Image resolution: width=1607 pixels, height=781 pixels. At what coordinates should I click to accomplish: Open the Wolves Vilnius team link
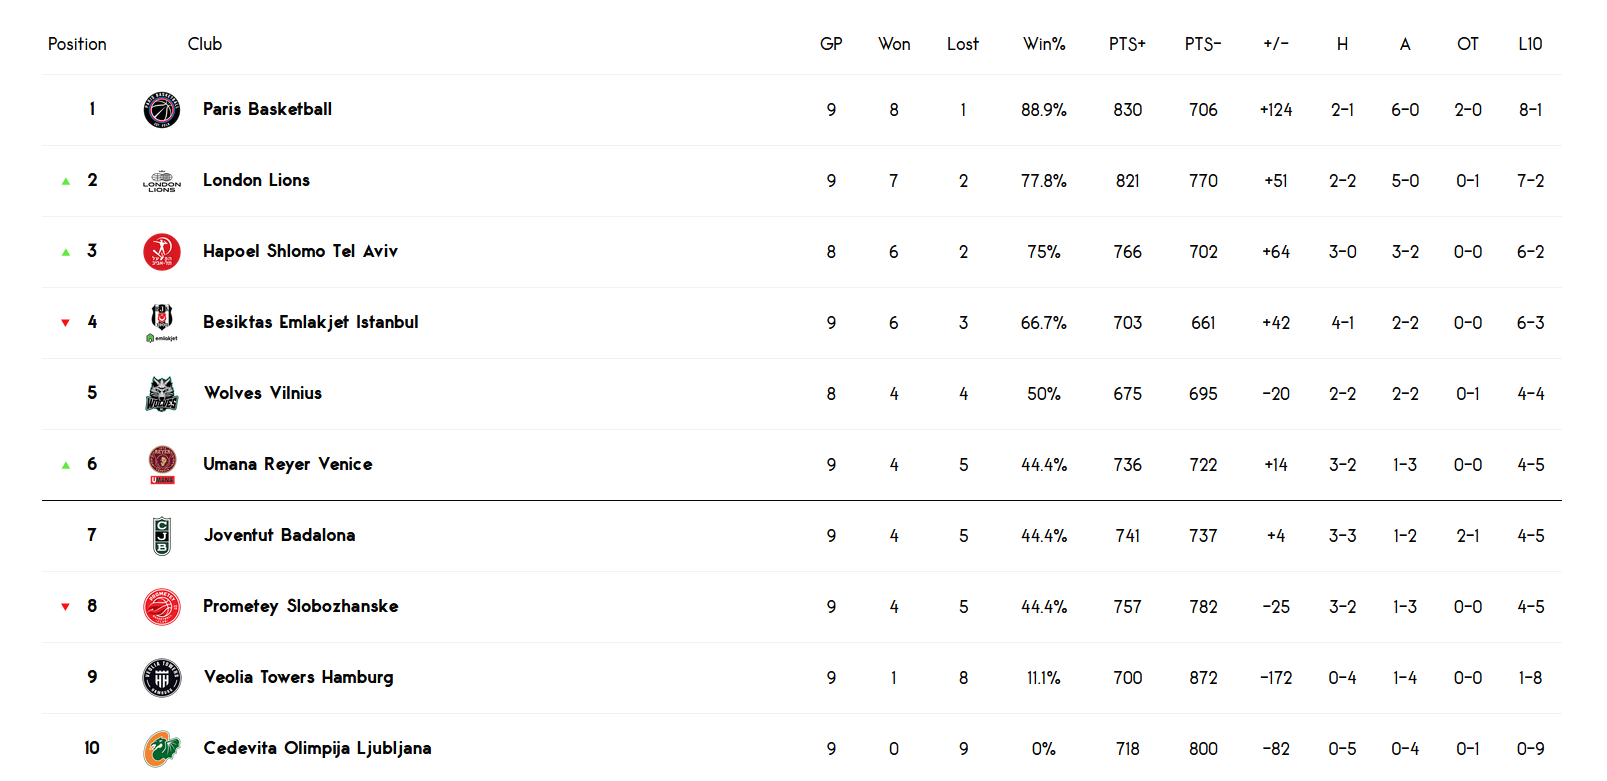pyautogui.click(x=263, y=393)
